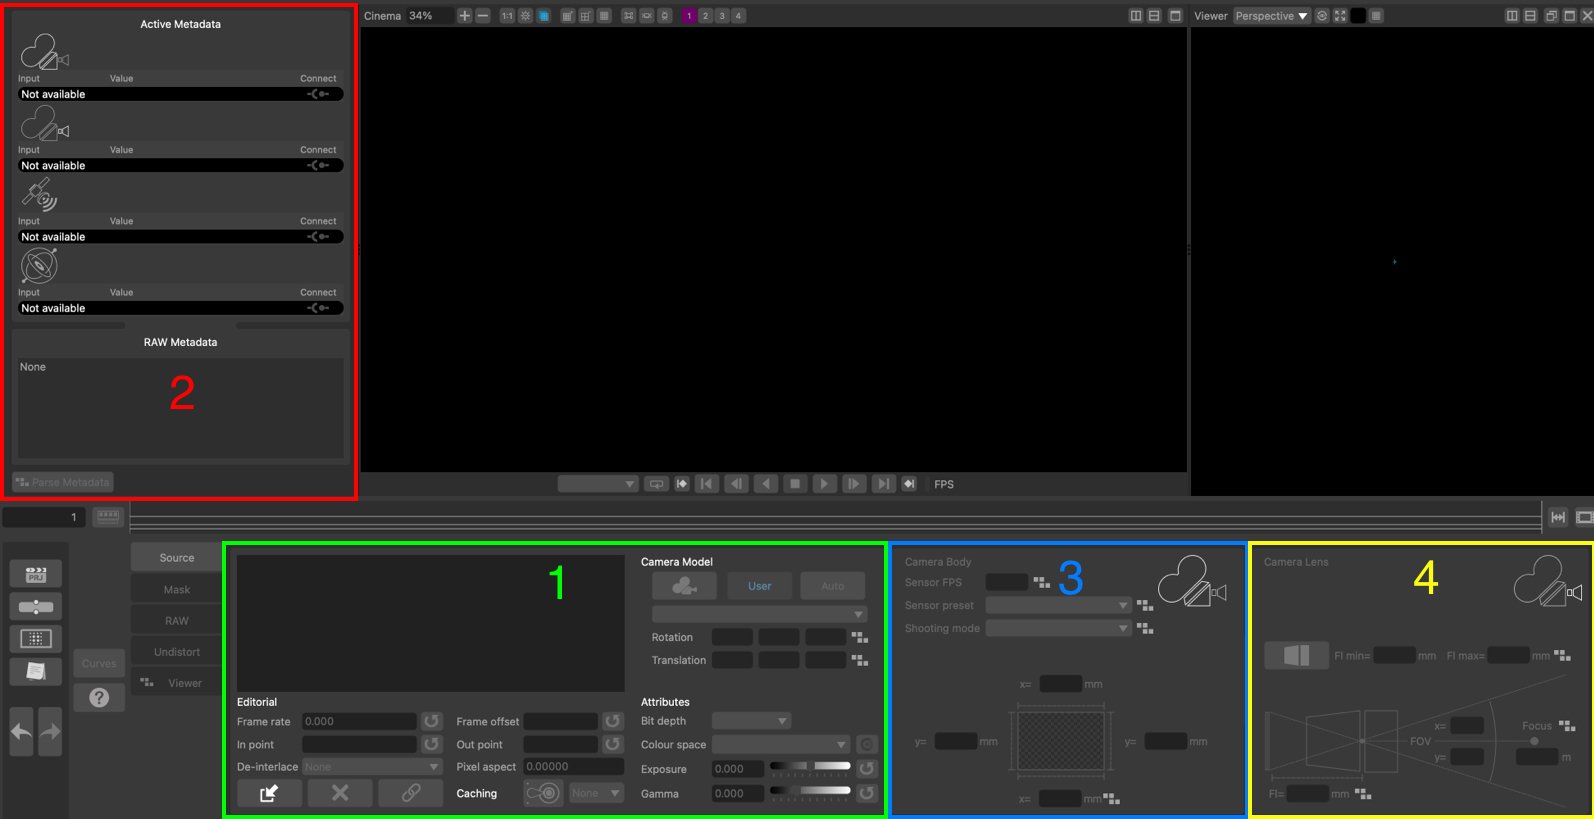Open the notes page icon
1594x819 pixels.
[x=36, y=671]
